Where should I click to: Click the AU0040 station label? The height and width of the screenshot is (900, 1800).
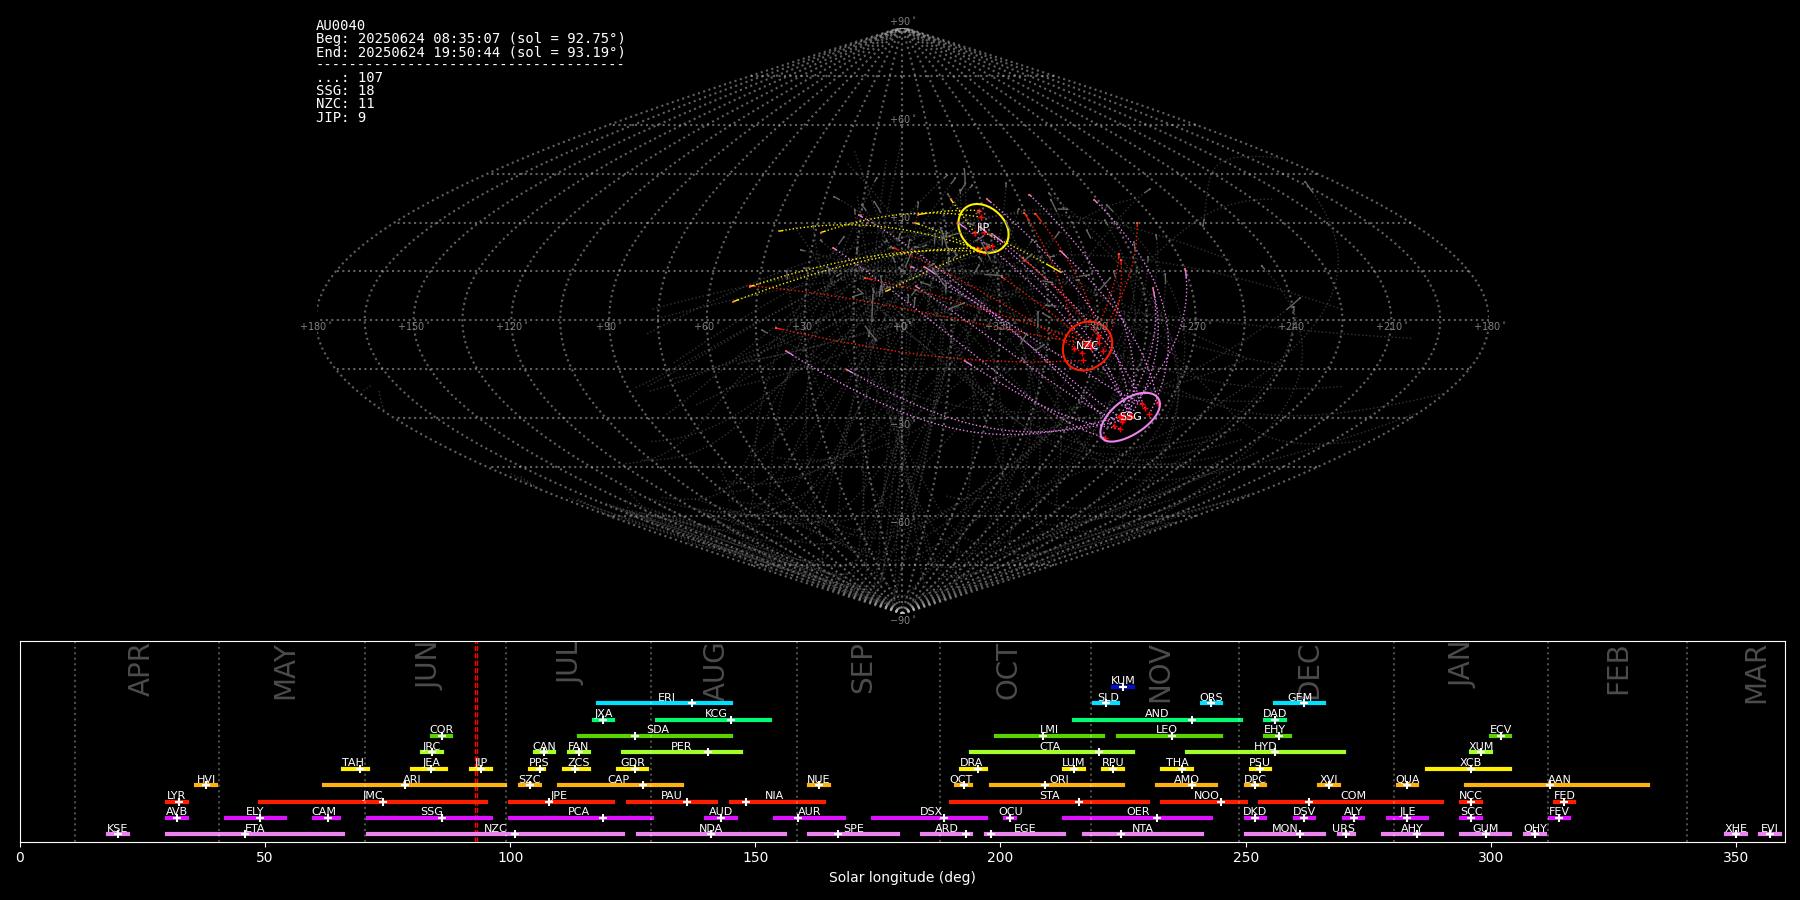pyautogui.click(x=340, y=25)
